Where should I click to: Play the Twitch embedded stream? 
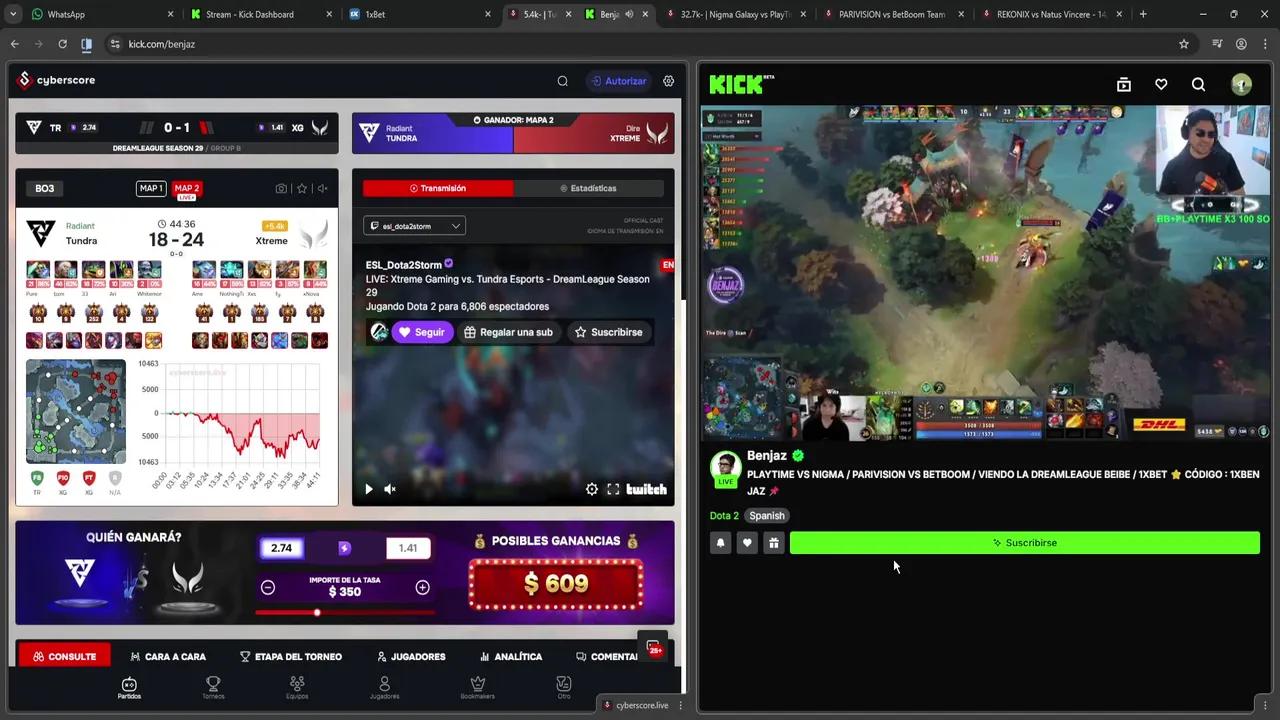(x=368, y=489)
